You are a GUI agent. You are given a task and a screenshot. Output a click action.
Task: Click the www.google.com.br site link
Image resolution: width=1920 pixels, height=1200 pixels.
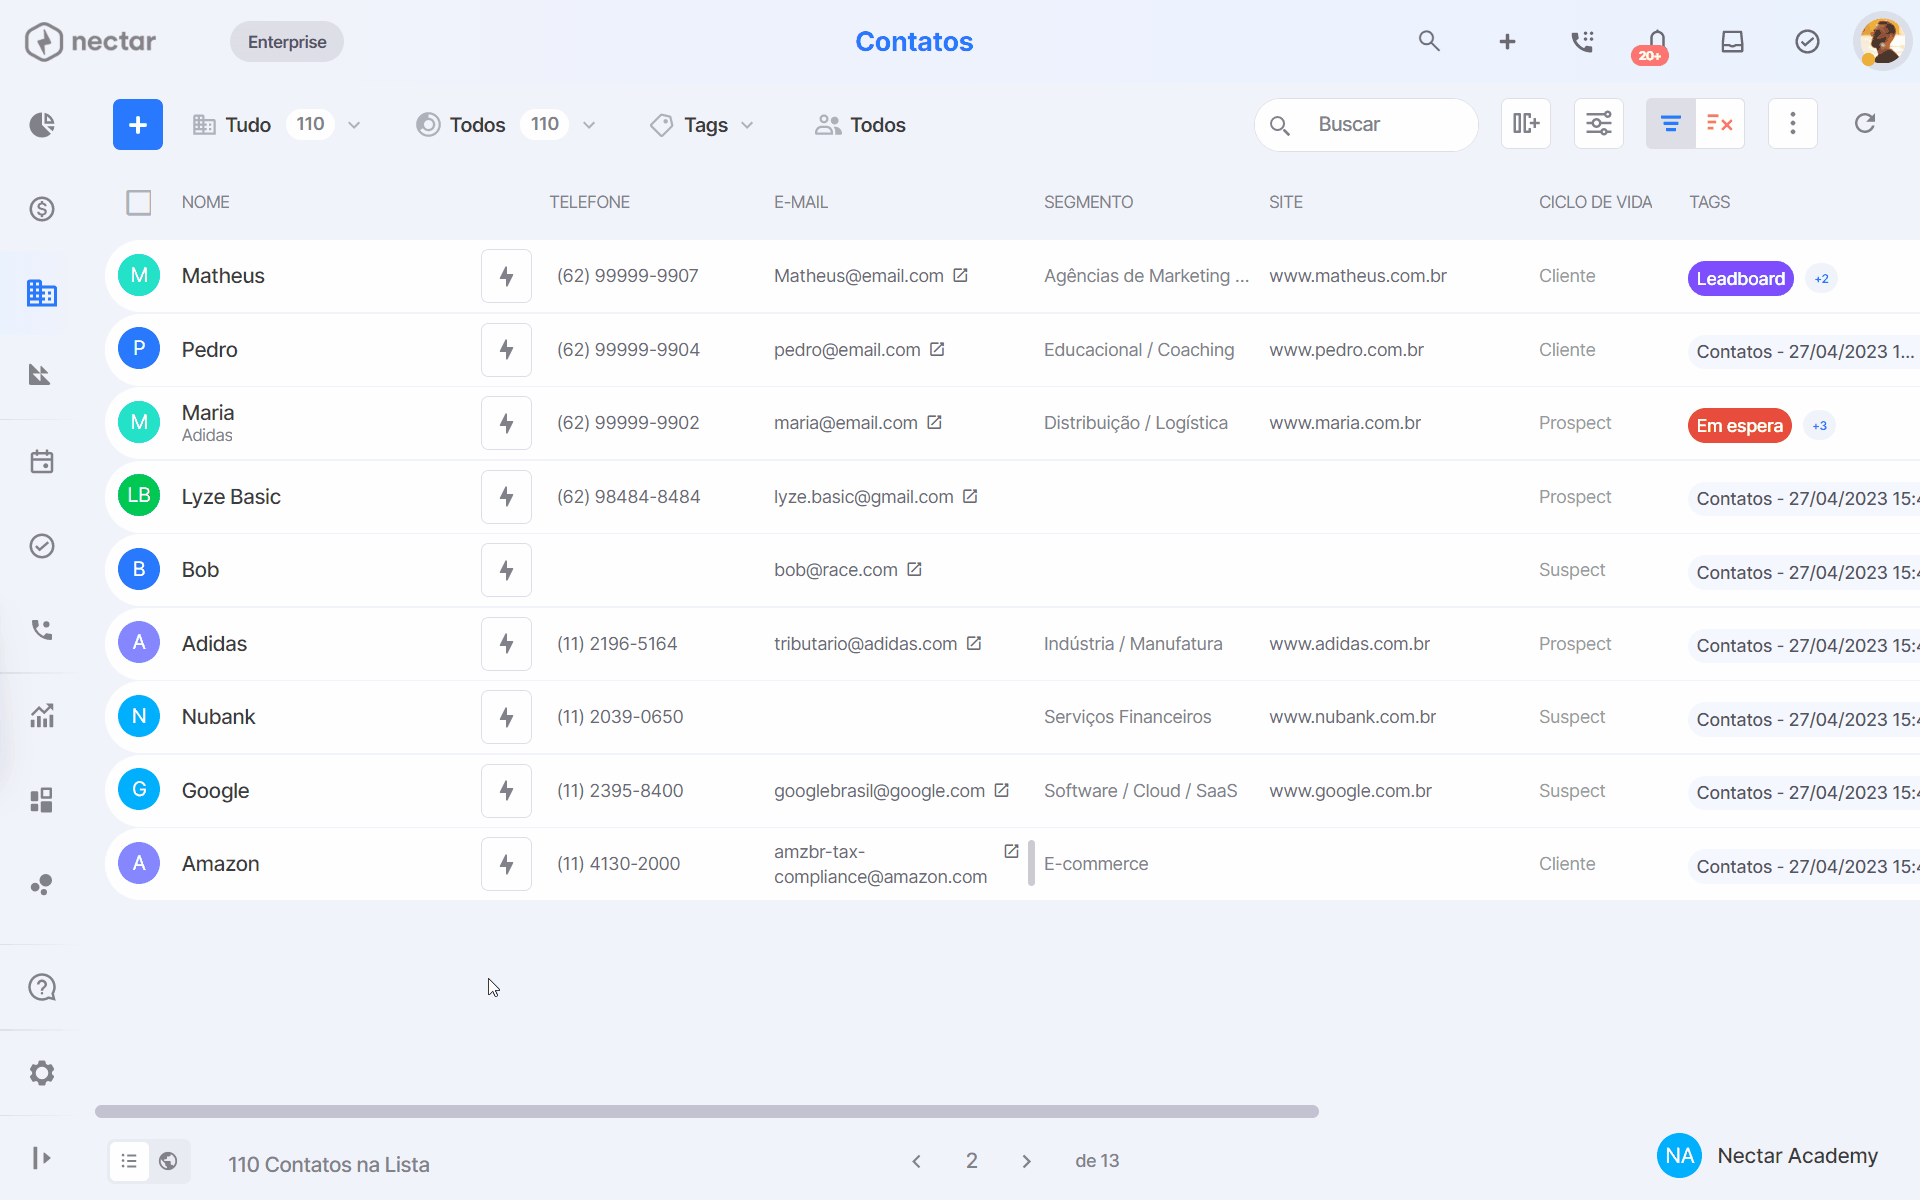1350,791
